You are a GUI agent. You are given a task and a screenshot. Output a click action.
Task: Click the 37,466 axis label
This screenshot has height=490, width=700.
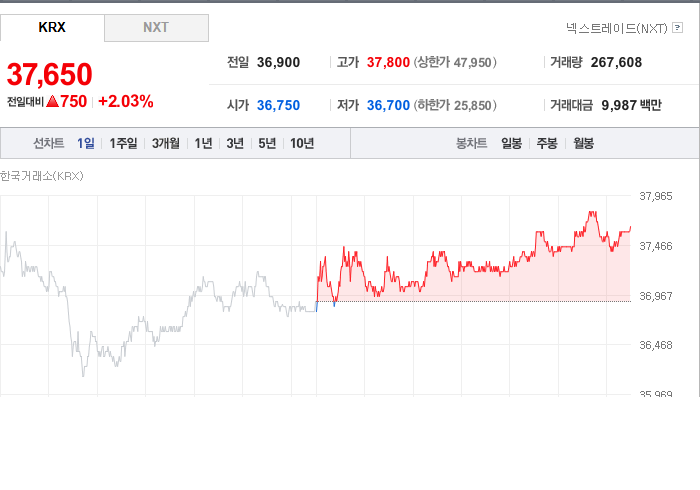[x=656, y=246]
